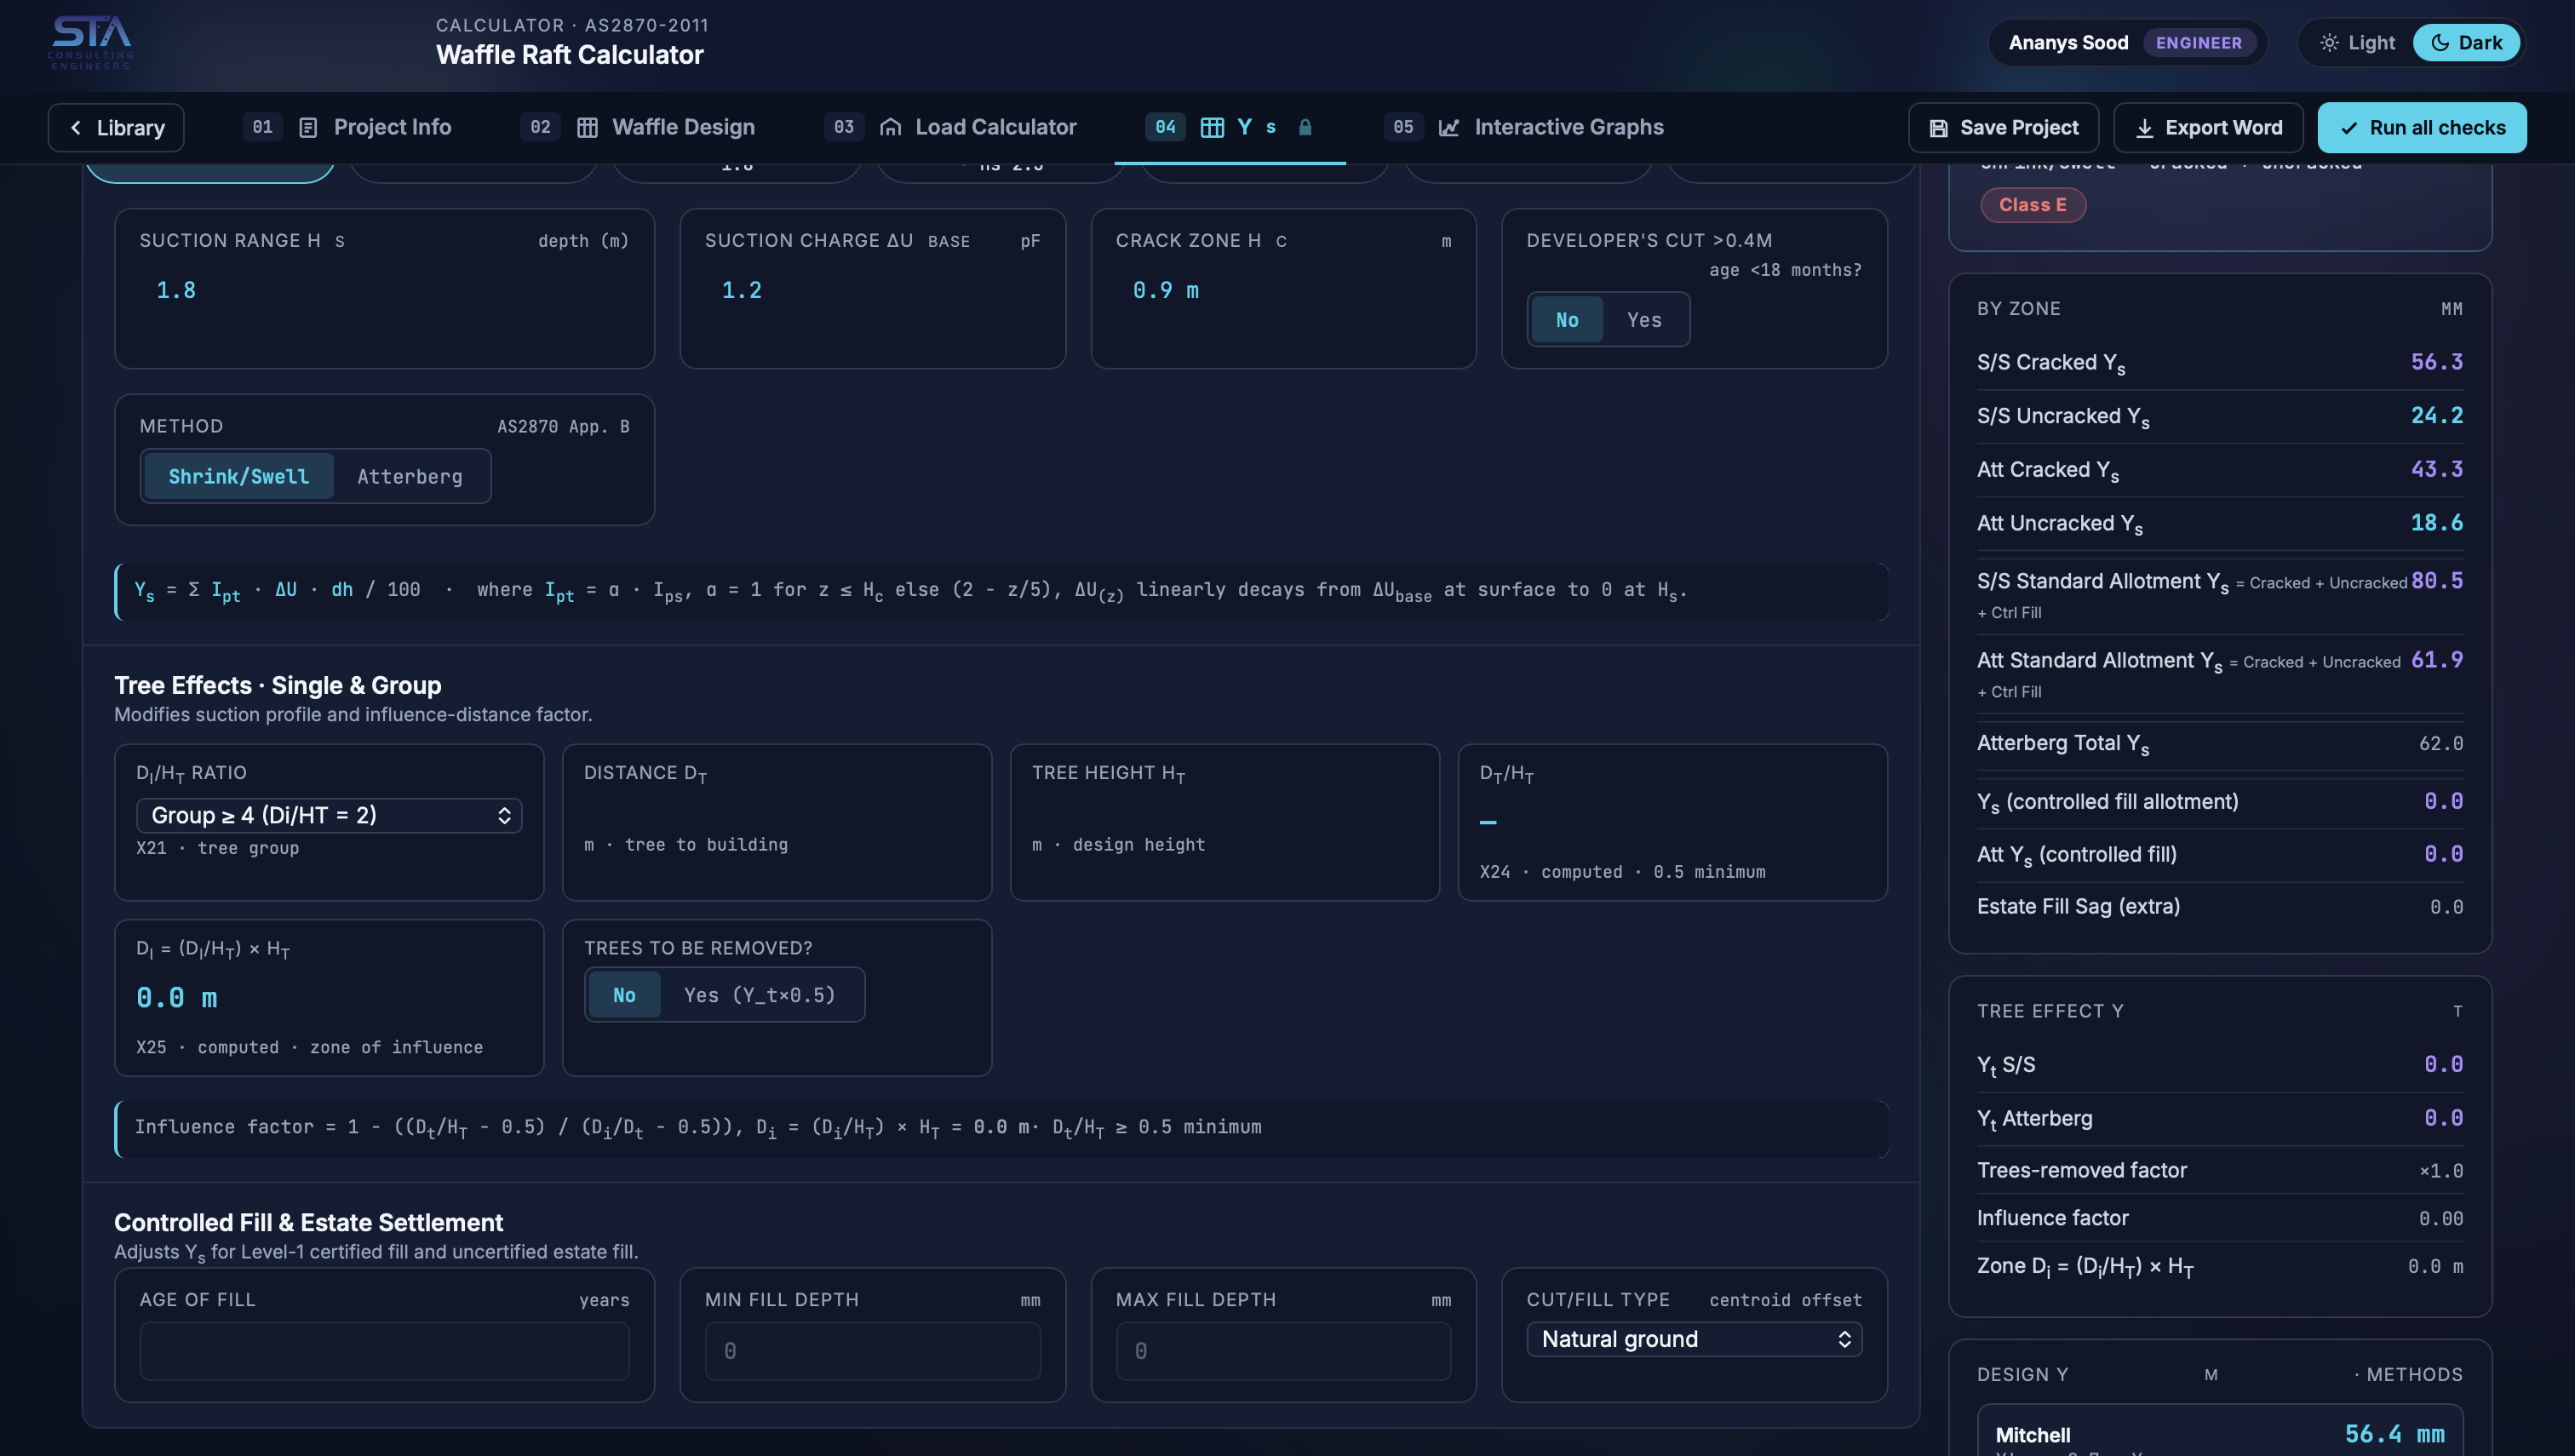The image size is (2575, 1456).
Task: Click the S/S Uncracked Ys value 24.2
Action: tap(2436, 415)
